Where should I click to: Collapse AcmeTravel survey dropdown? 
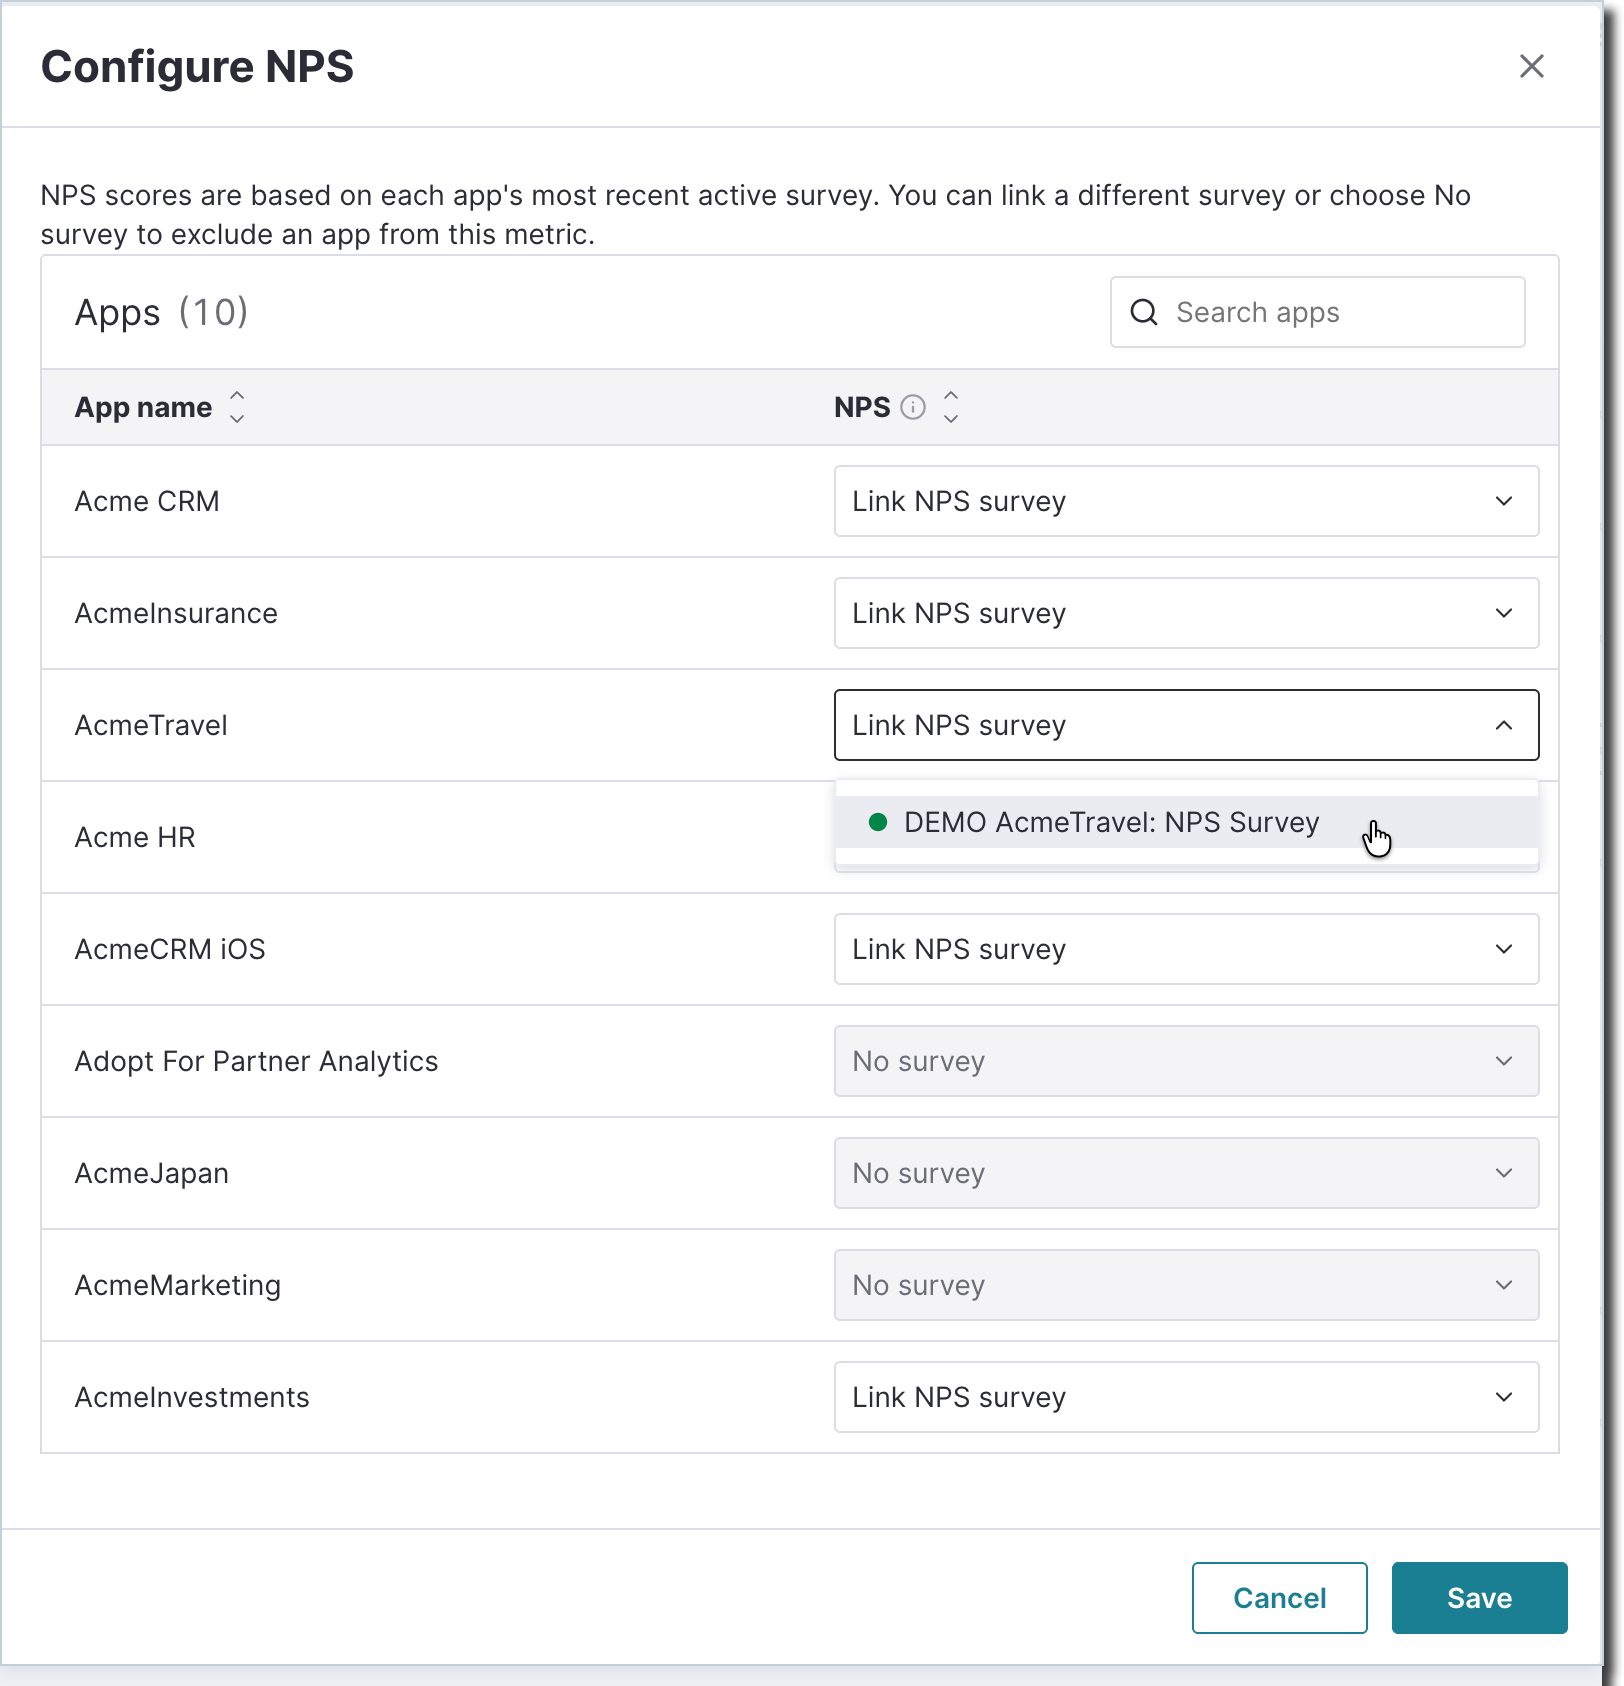point(1186,725)
